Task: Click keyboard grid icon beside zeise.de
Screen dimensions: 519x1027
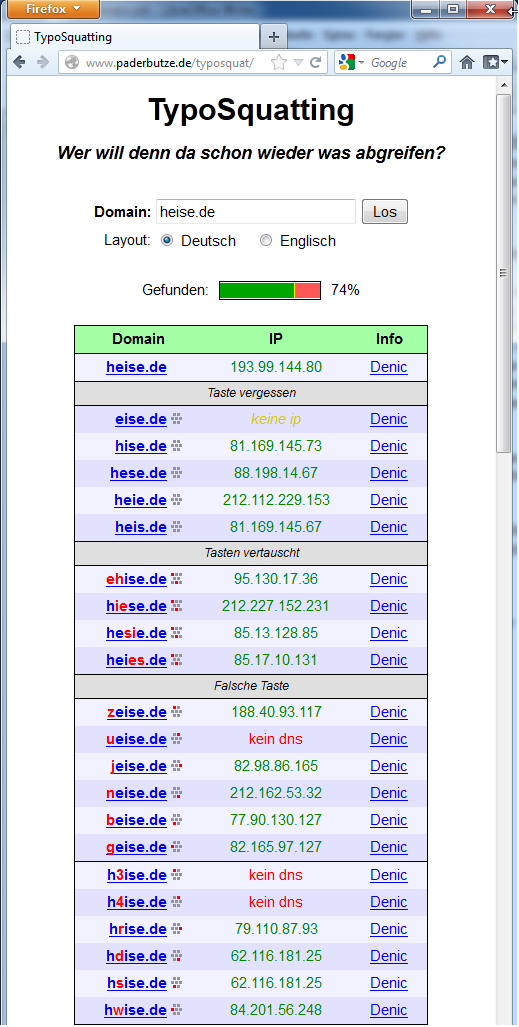Action: 176,712
